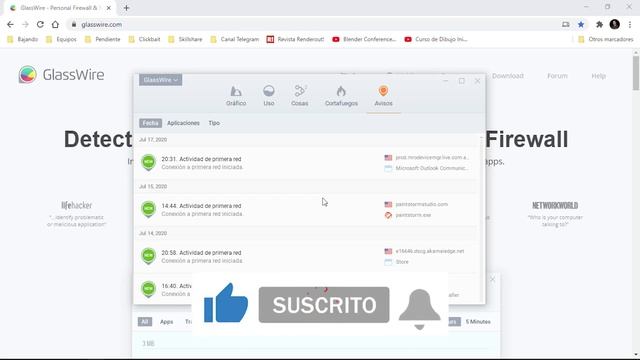Click the notification bell icon
This screenshot has width=640, height=360.
[x=420, y=309]
